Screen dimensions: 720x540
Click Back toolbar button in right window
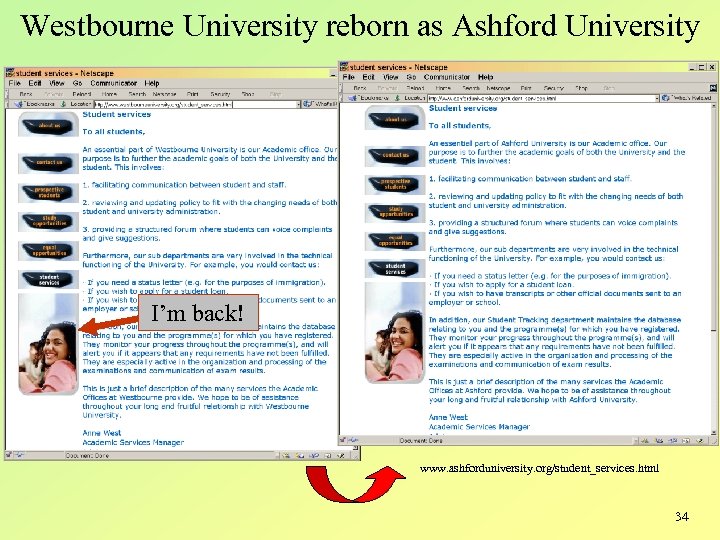[x=360, y=88]
